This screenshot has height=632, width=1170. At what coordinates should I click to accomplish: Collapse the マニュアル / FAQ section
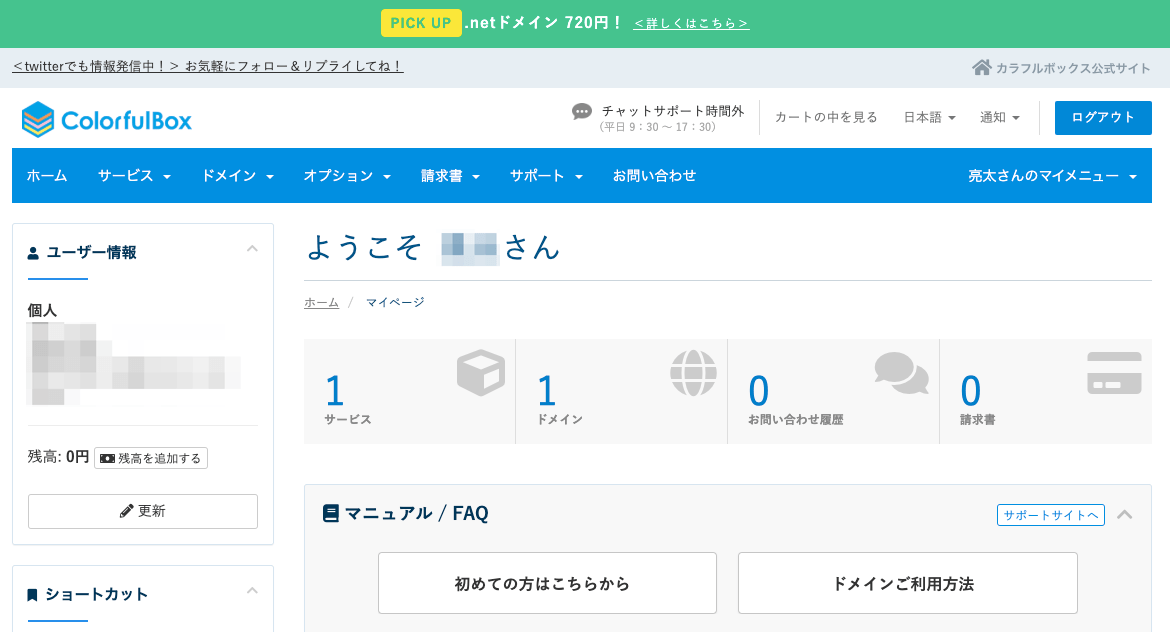[x=1125, y=515]
